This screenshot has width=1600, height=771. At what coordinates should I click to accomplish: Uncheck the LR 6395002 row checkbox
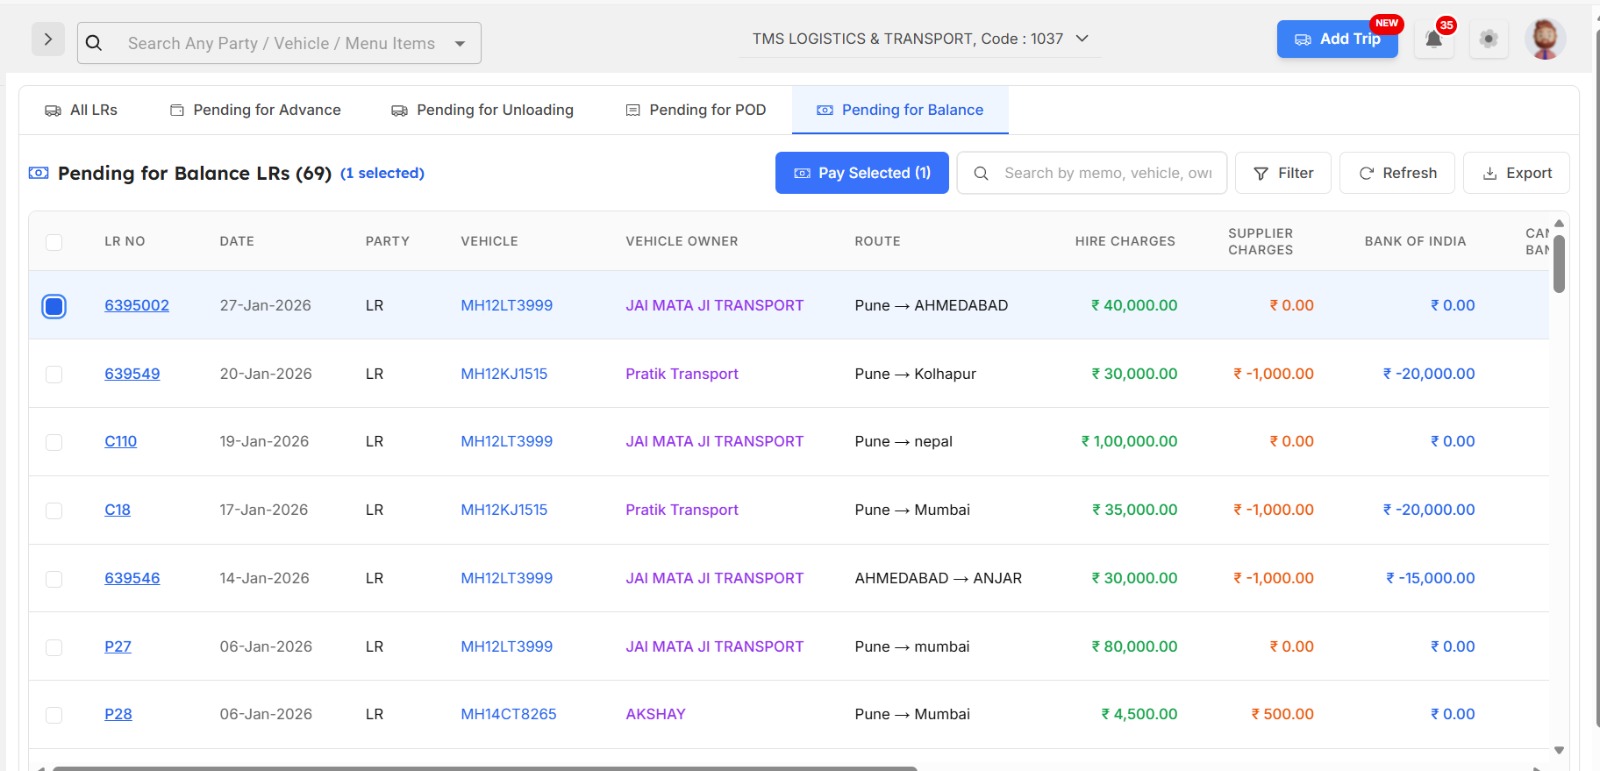point(54,306)
